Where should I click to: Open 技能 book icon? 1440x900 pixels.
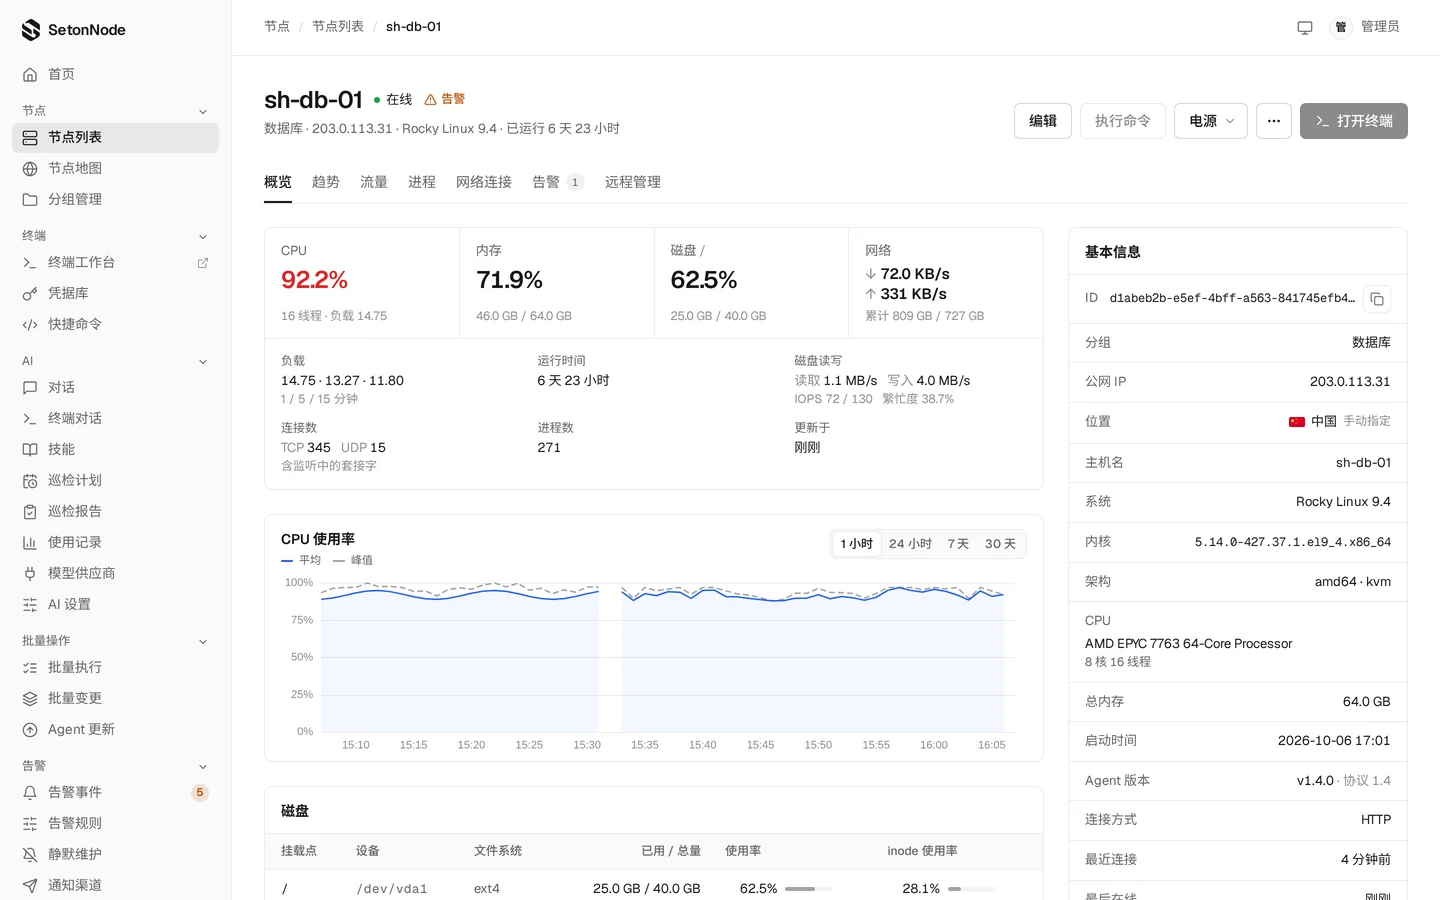[x=30, y=450]
